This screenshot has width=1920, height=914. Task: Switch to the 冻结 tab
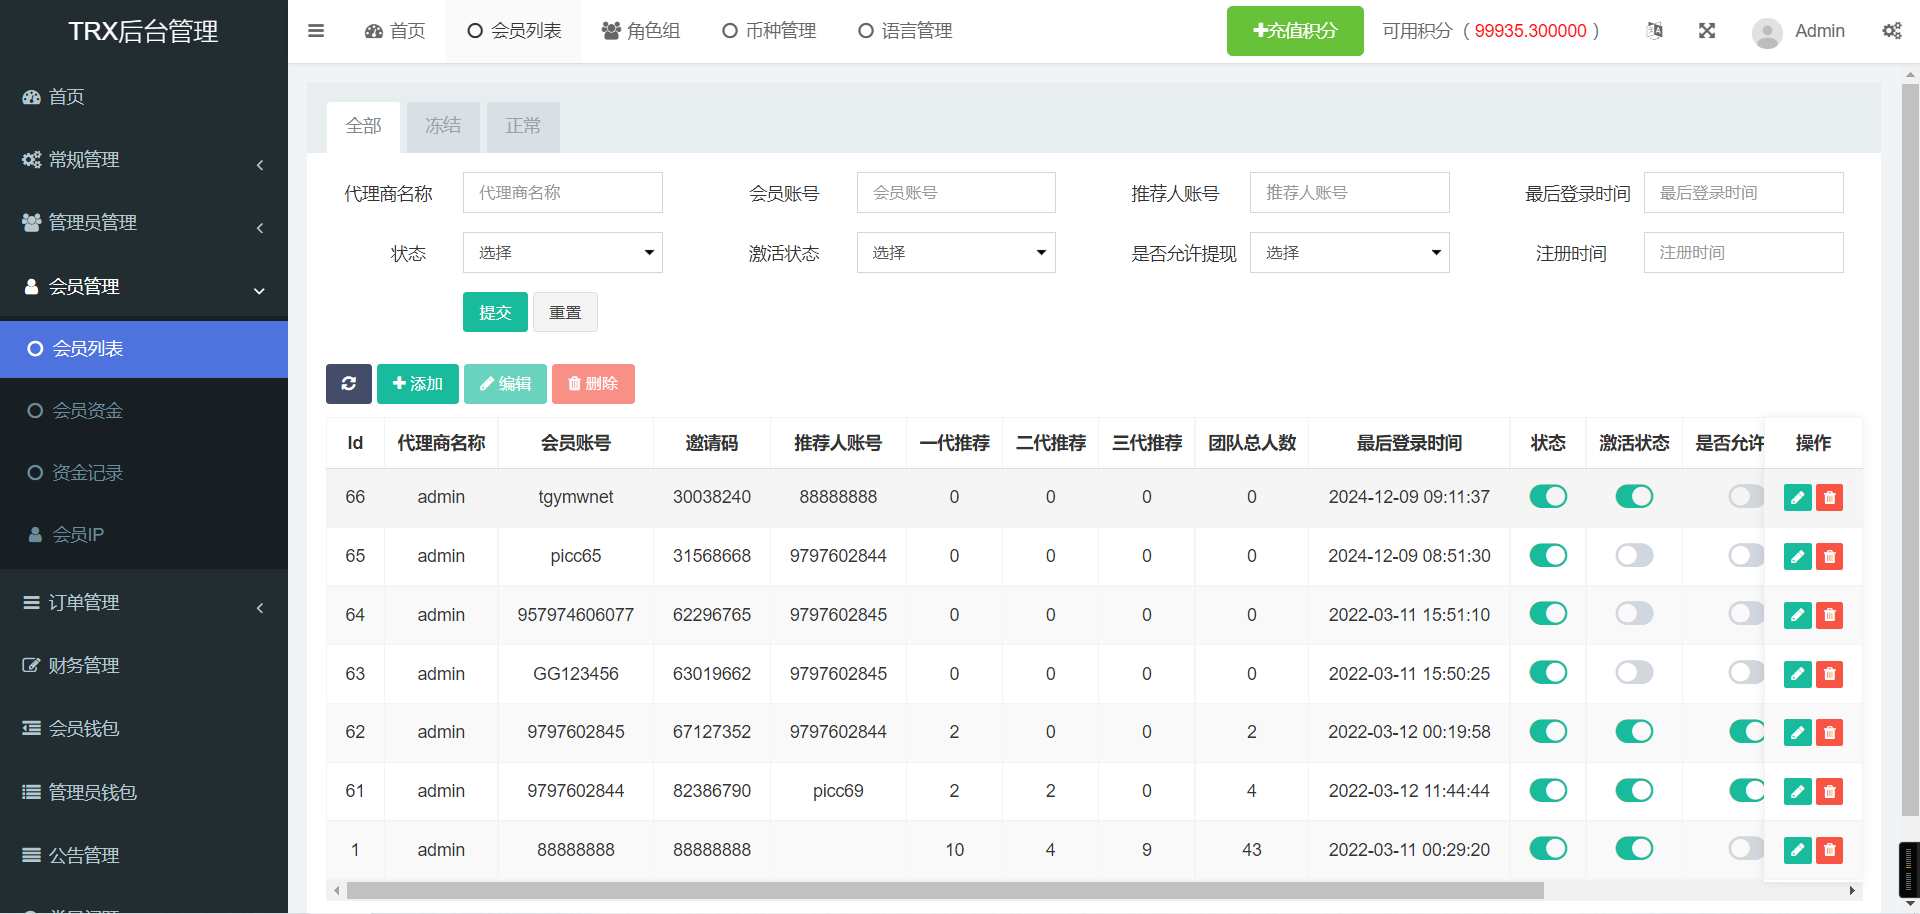443,126
